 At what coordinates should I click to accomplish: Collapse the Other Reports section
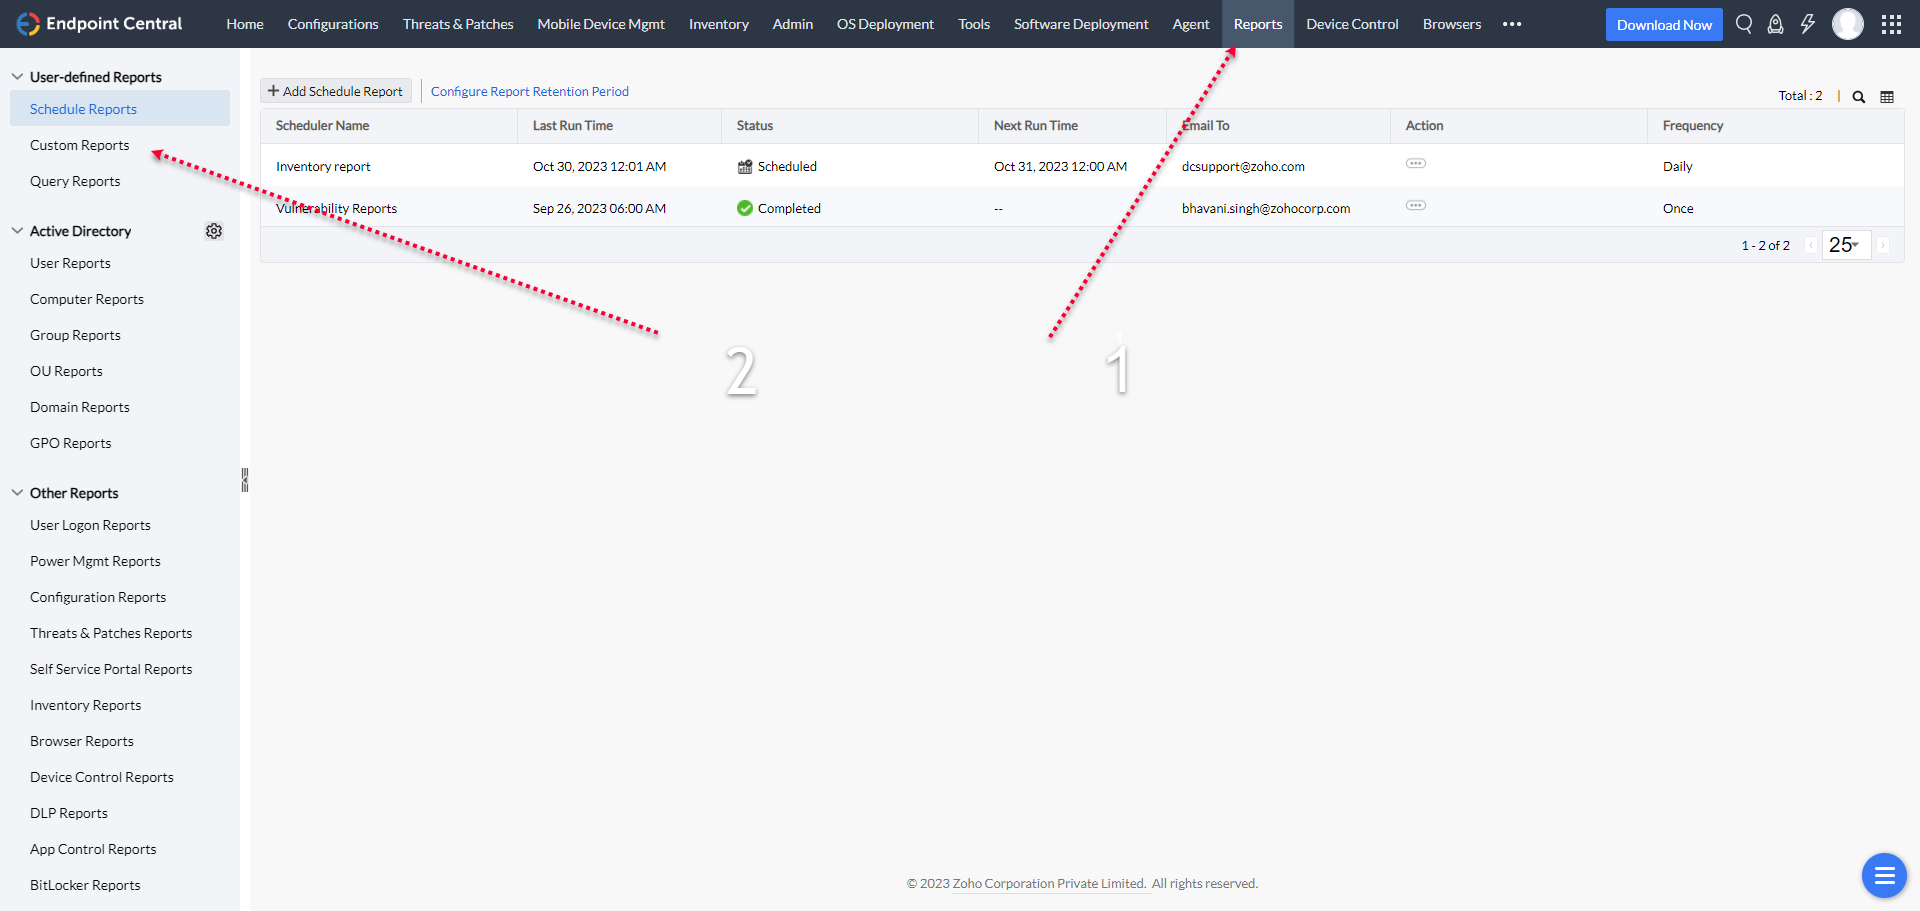point(17,493)
